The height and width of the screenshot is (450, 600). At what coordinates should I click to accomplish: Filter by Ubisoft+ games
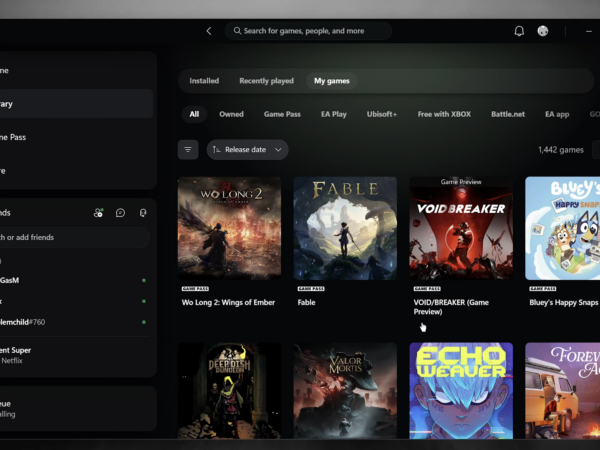(x=382, y=114)
